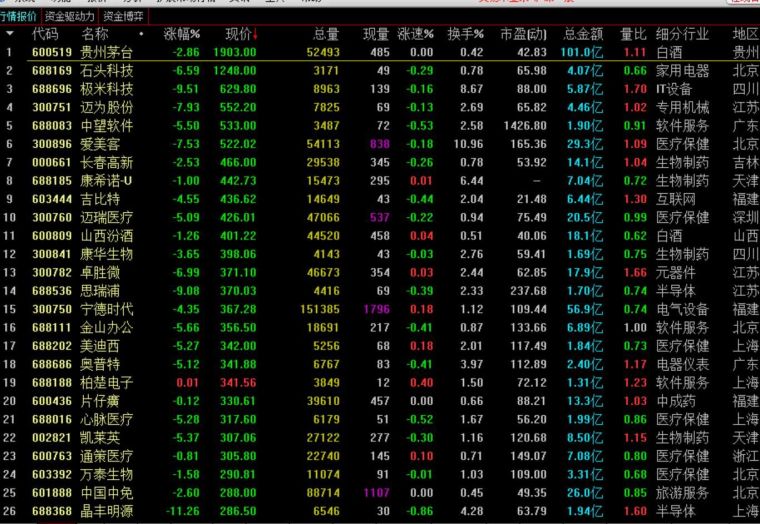760x524 pixels.
Task: Click the 电器仪表 industry cell
Action: pyautogui.click(x=682, y=364)
